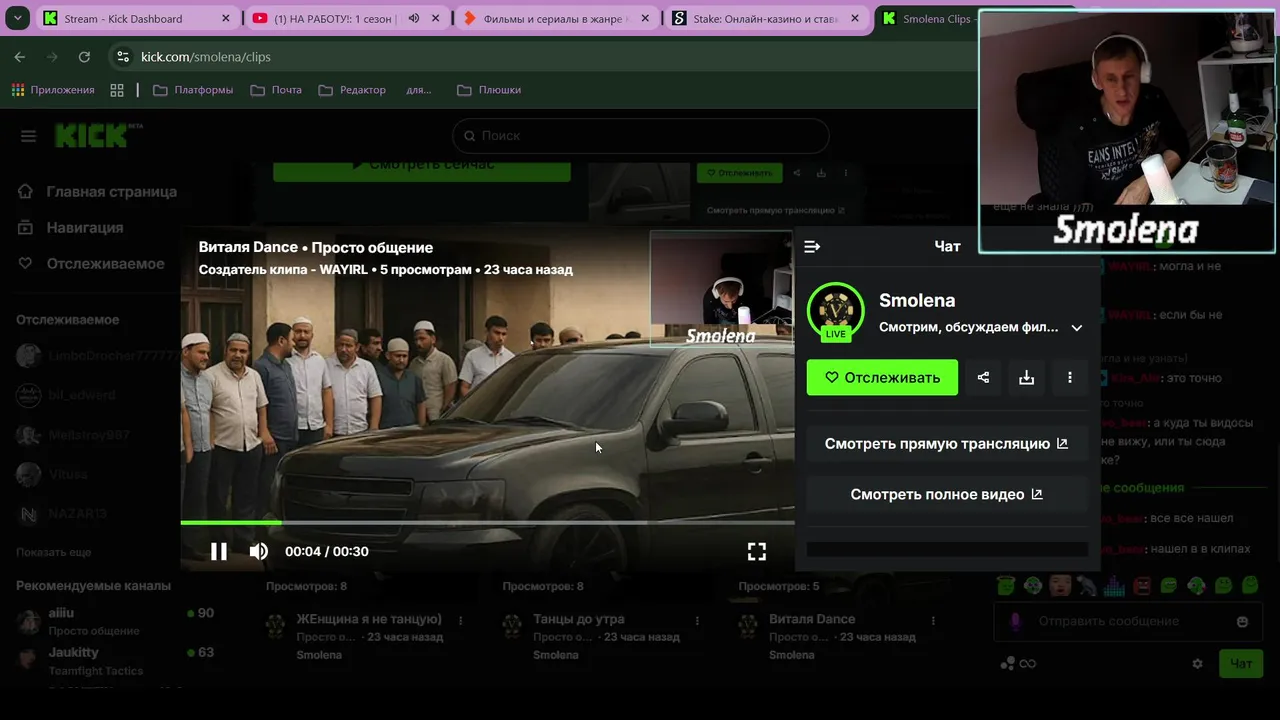The image size is (1280, 720).
Task: Click the clip progress bar
Action: pyautogui.click(x=487, y=522)
